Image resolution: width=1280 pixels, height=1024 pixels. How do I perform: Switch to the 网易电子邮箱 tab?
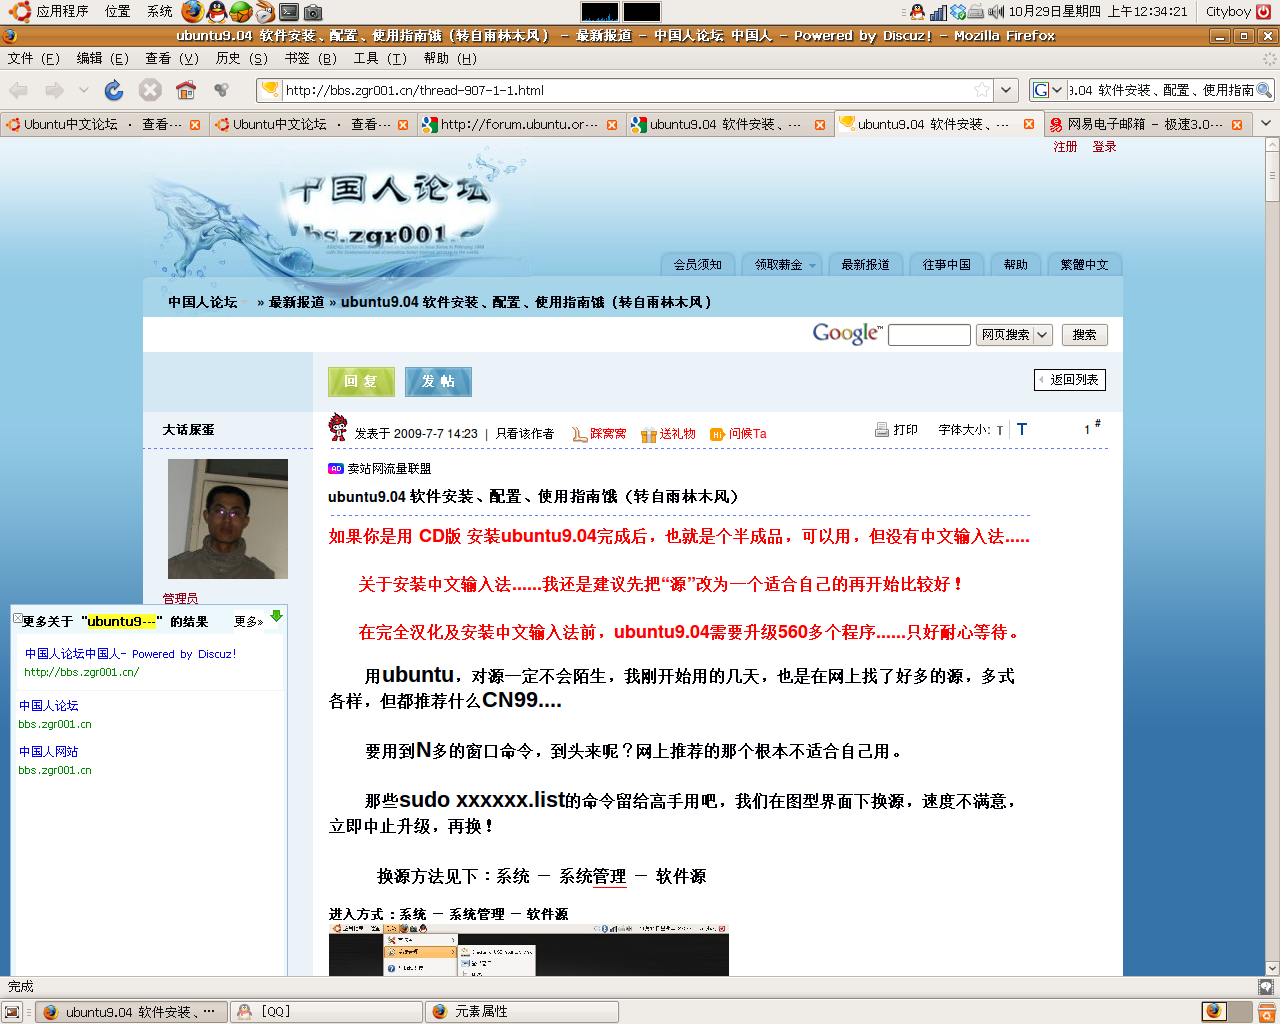coord(1147,125)
